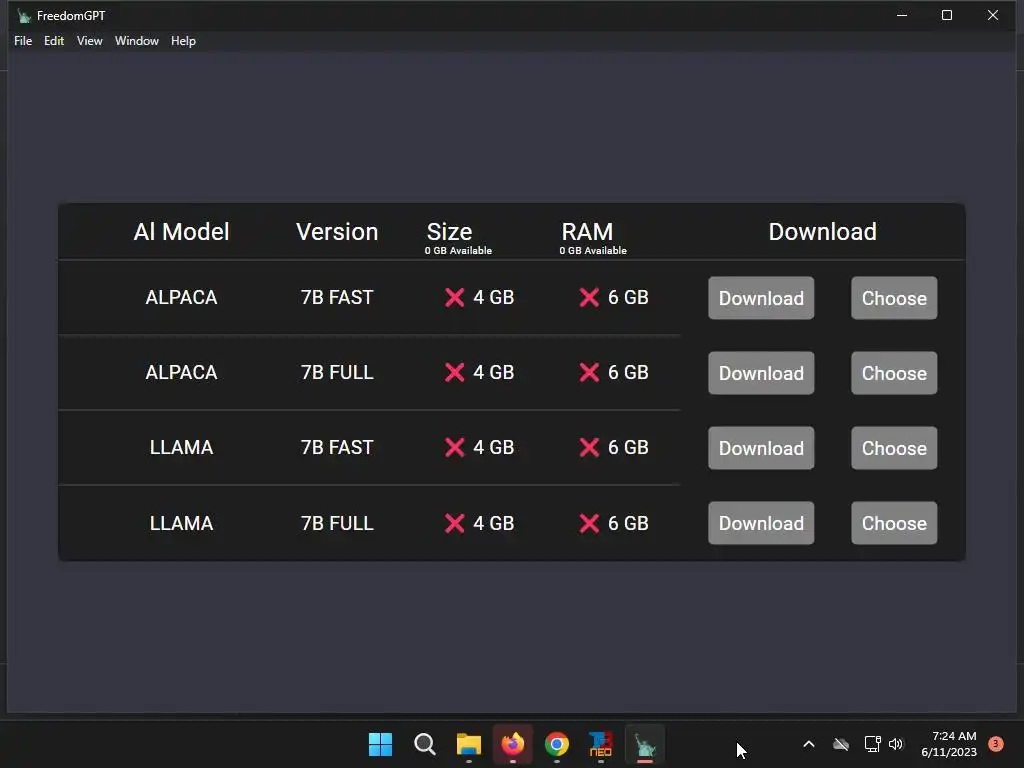The image size is (1024, 768).
Task: Click '0 GB Available' under Size
Action: click(x=458, y=251)
